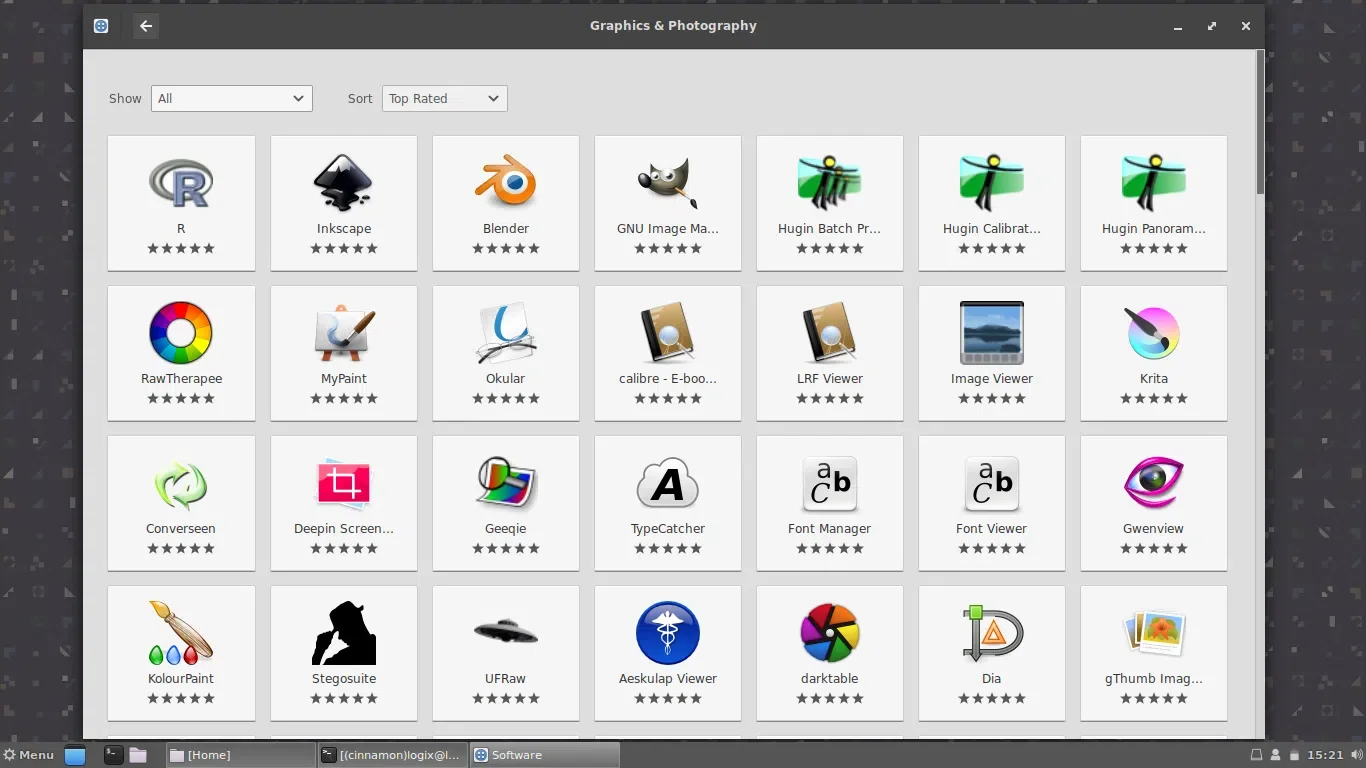1366x768 pixels.
Task: Open the Gwenview app tile
Action: pyautogui.click(x=1154, y=503)
